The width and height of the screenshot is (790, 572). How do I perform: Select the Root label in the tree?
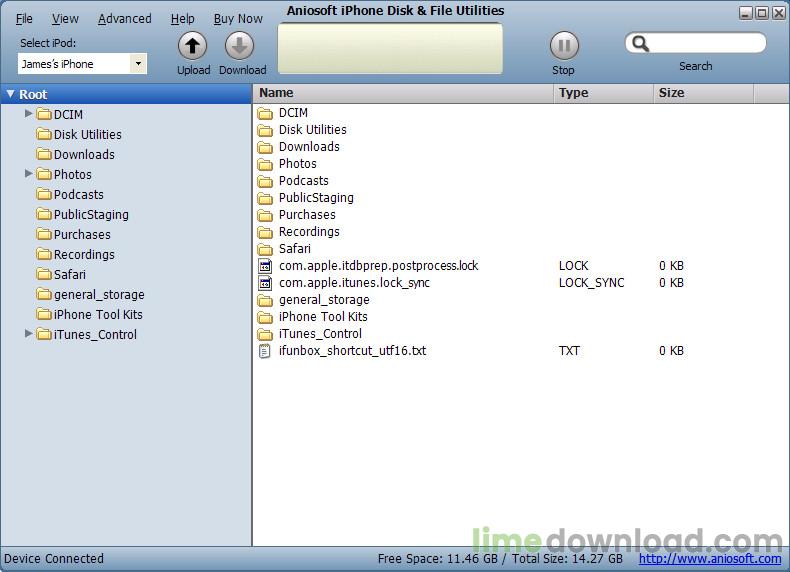click(x=33, y=94)
